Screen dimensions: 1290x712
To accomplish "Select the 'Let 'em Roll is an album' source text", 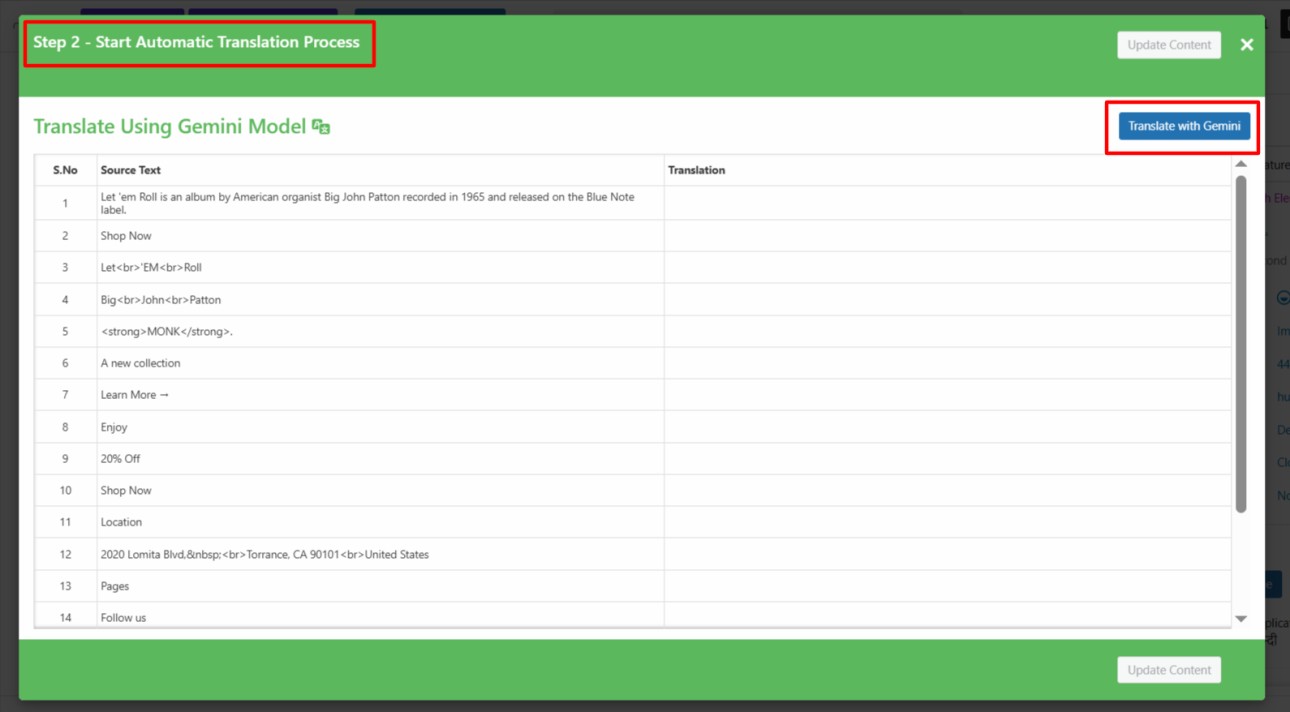I will click(367, 203).
